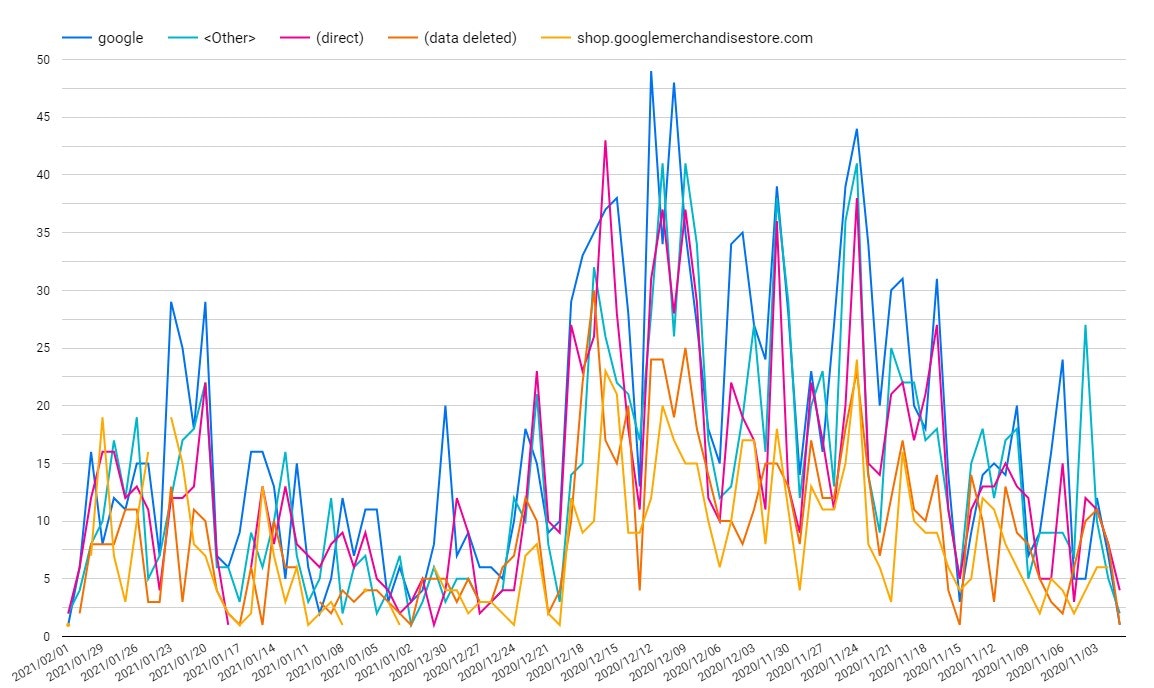Screen dimensions: 1154x688
Task: Click the orange (data deleted) legend marker
Action: click(x=403, y=38)
